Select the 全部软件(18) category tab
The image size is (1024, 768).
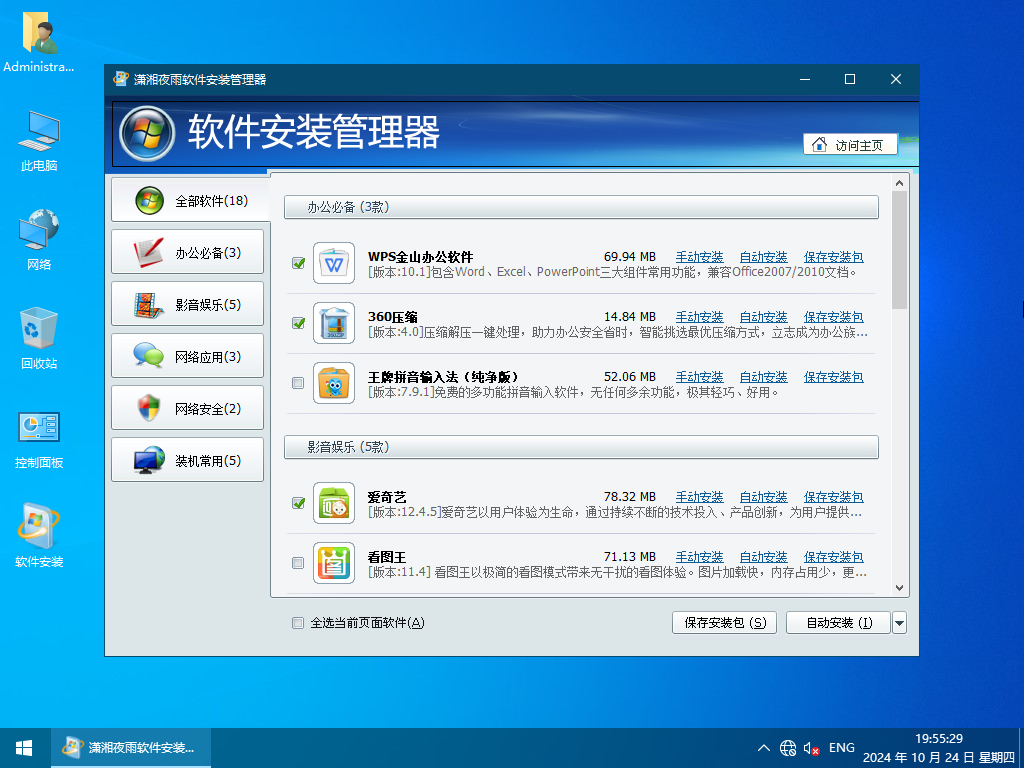pyautogui.click(x=189, y=200)
